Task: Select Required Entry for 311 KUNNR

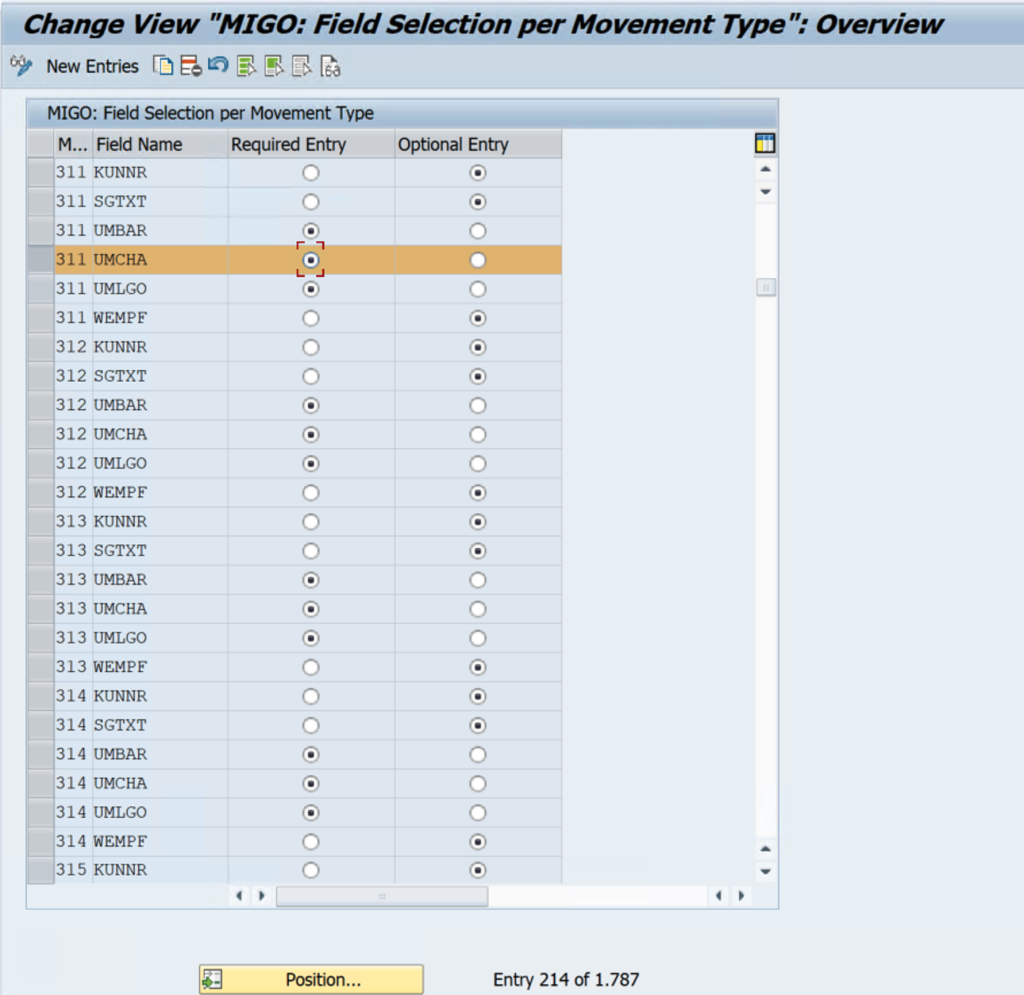Action: coord(311,173)
